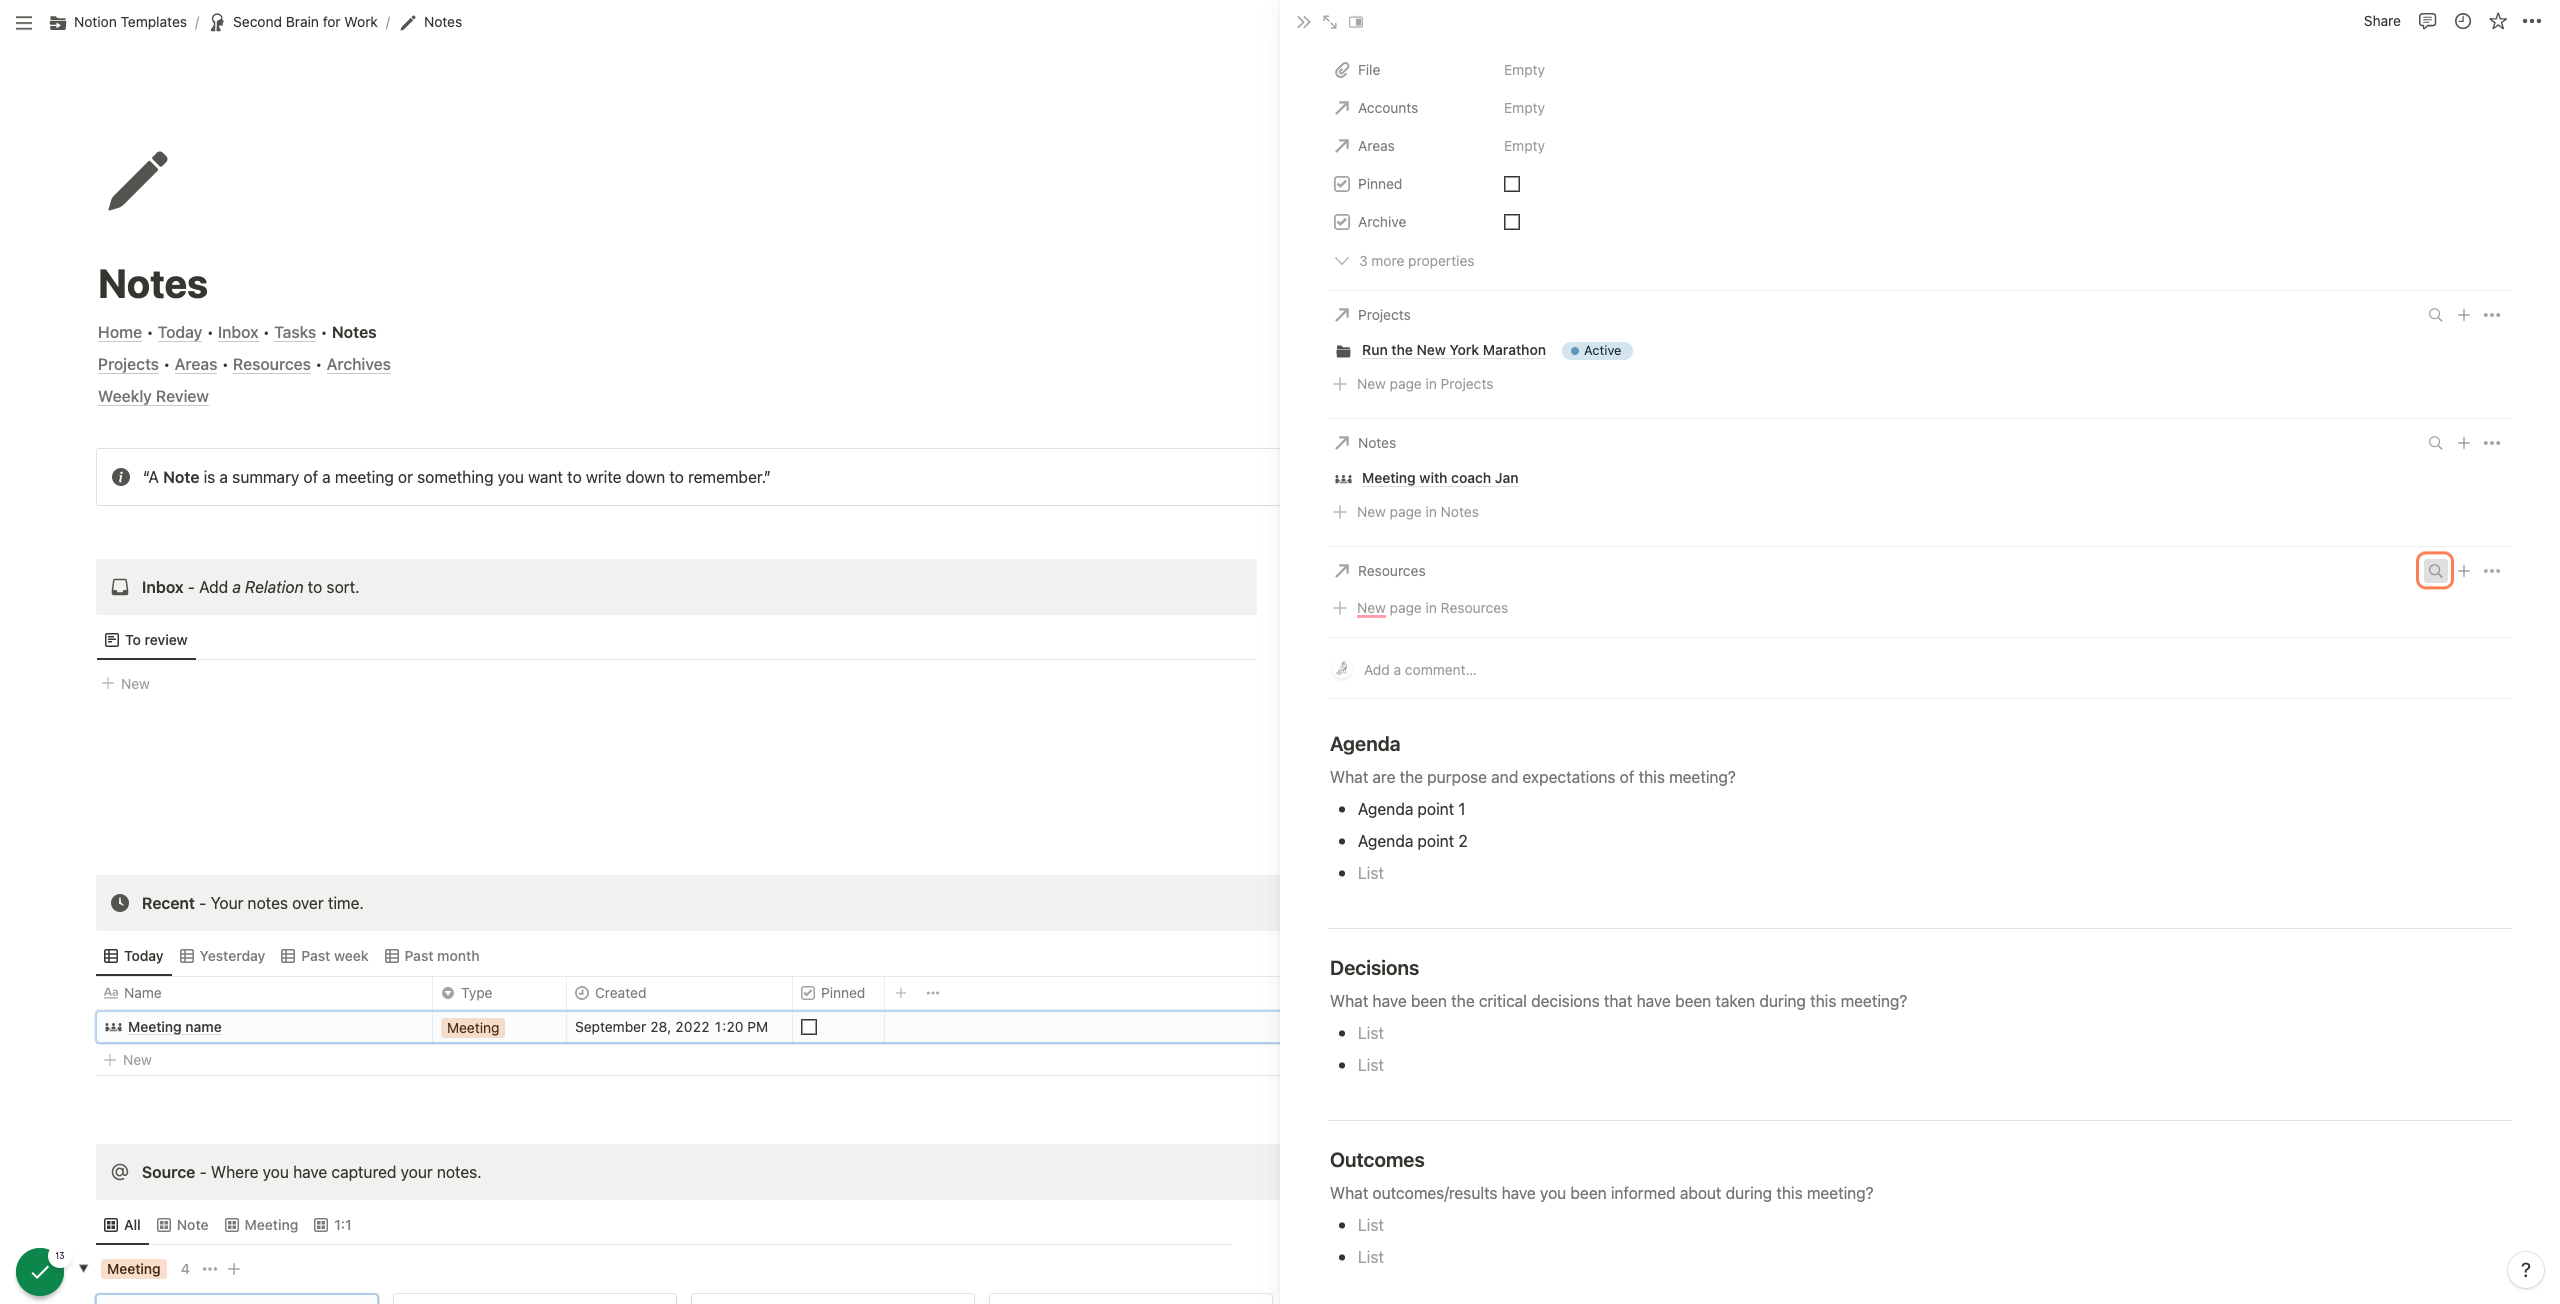Check Pinned box for Meeting name row
The width and height of the screenshot is (2560, 1304).
click(809, 1027)
